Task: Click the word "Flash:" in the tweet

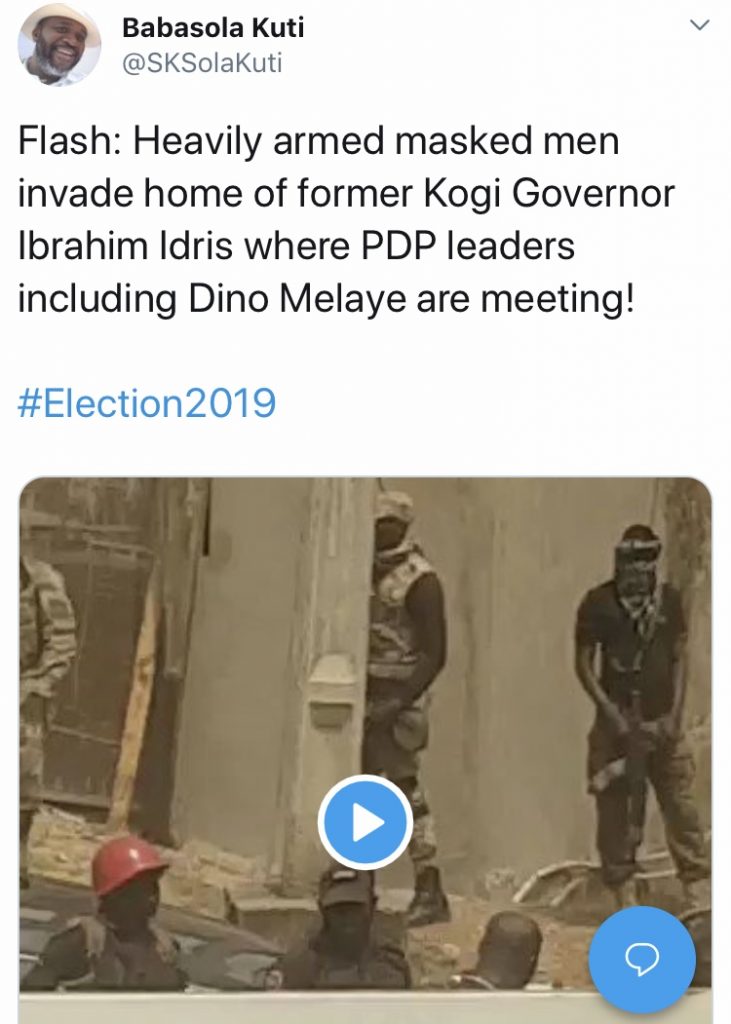Action: 70,142
